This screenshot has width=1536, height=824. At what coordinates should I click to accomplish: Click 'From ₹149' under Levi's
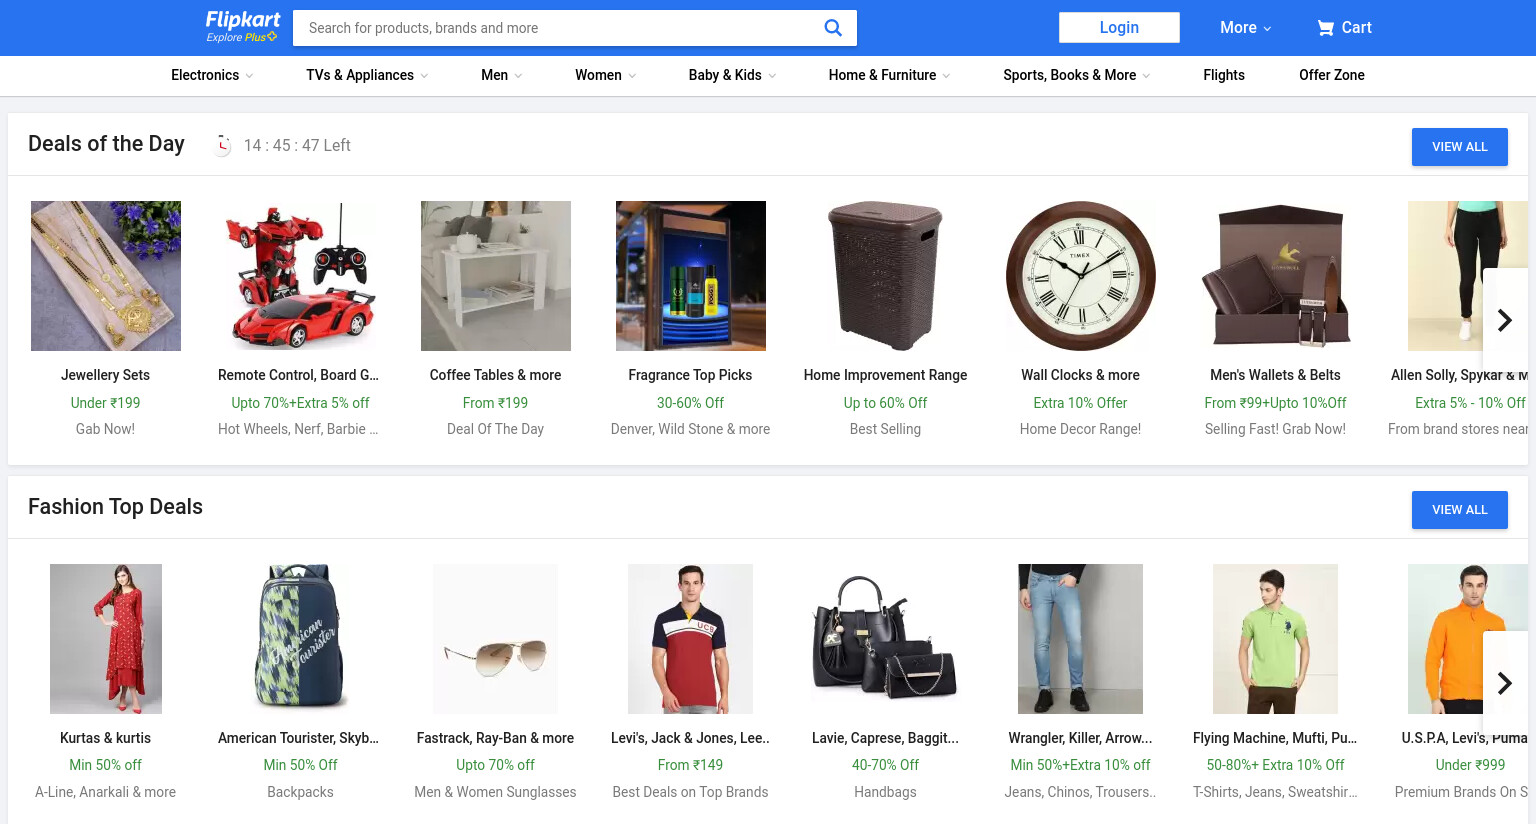click(691, 765)
